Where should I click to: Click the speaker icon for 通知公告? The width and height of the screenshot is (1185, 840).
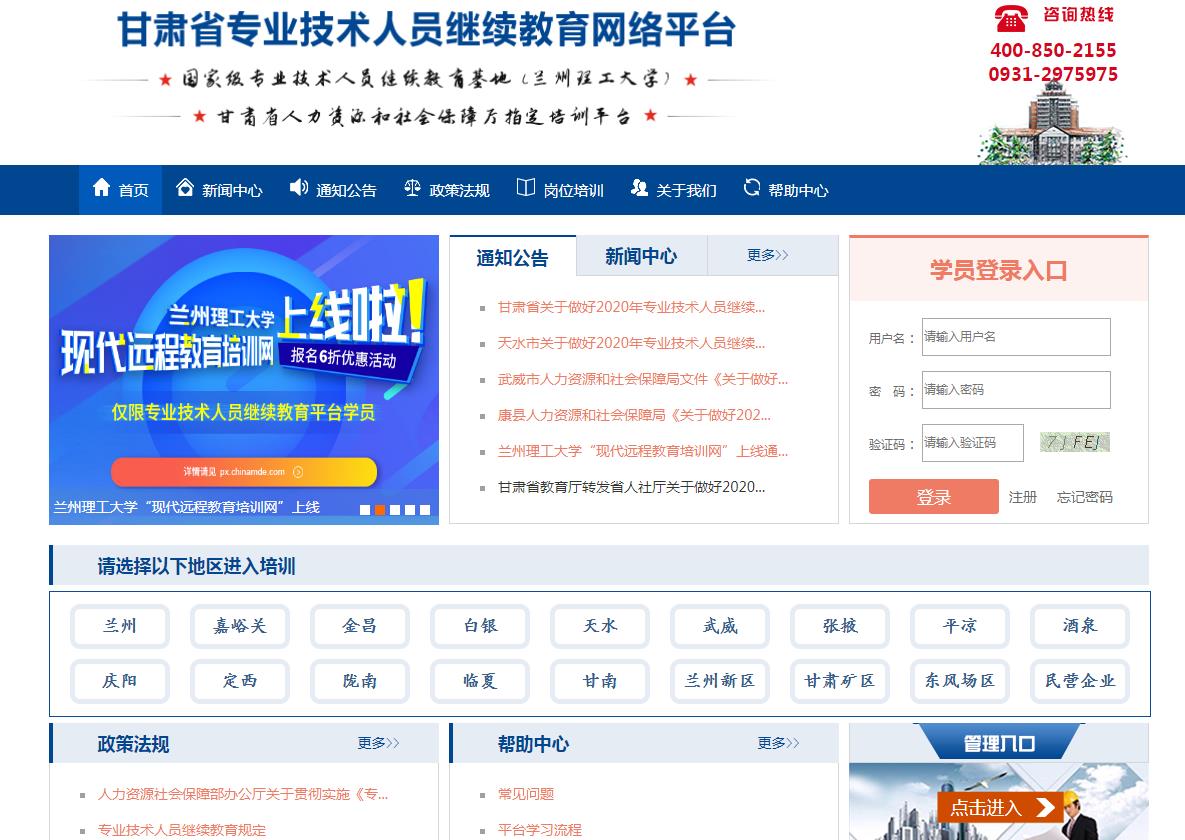[299, 188]
